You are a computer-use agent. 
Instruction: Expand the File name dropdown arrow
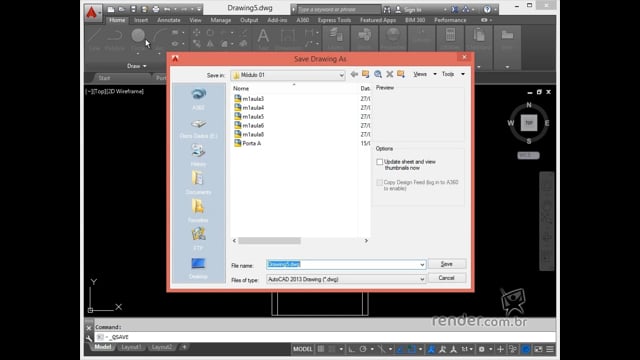click(422, 265)
